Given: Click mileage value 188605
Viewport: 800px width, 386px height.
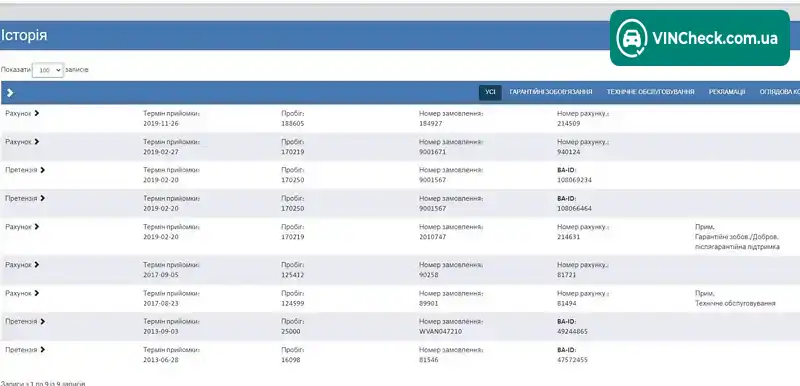Looking at the screenshot, I should (293, 123).
